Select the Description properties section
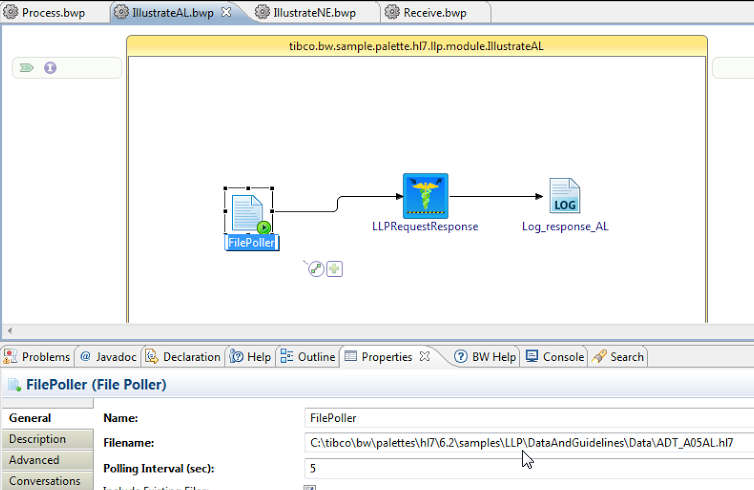 point(47,439)
